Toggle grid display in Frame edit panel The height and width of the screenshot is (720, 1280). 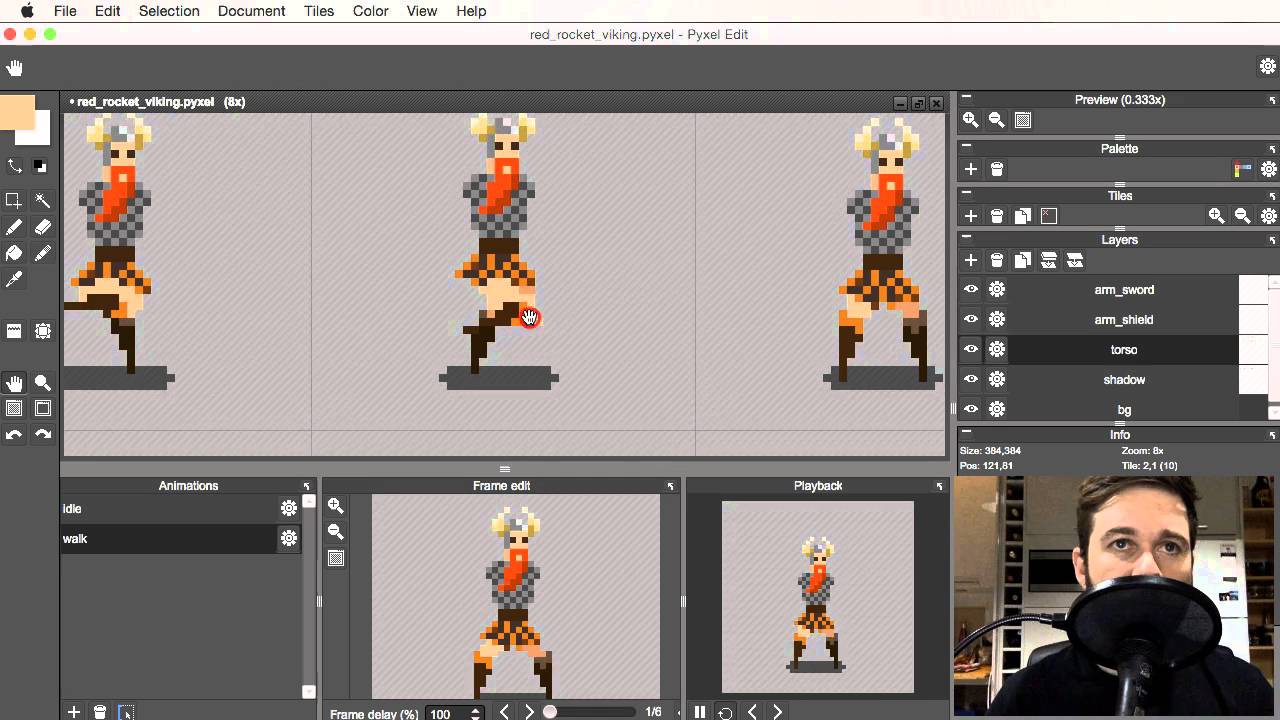(336, 558)
